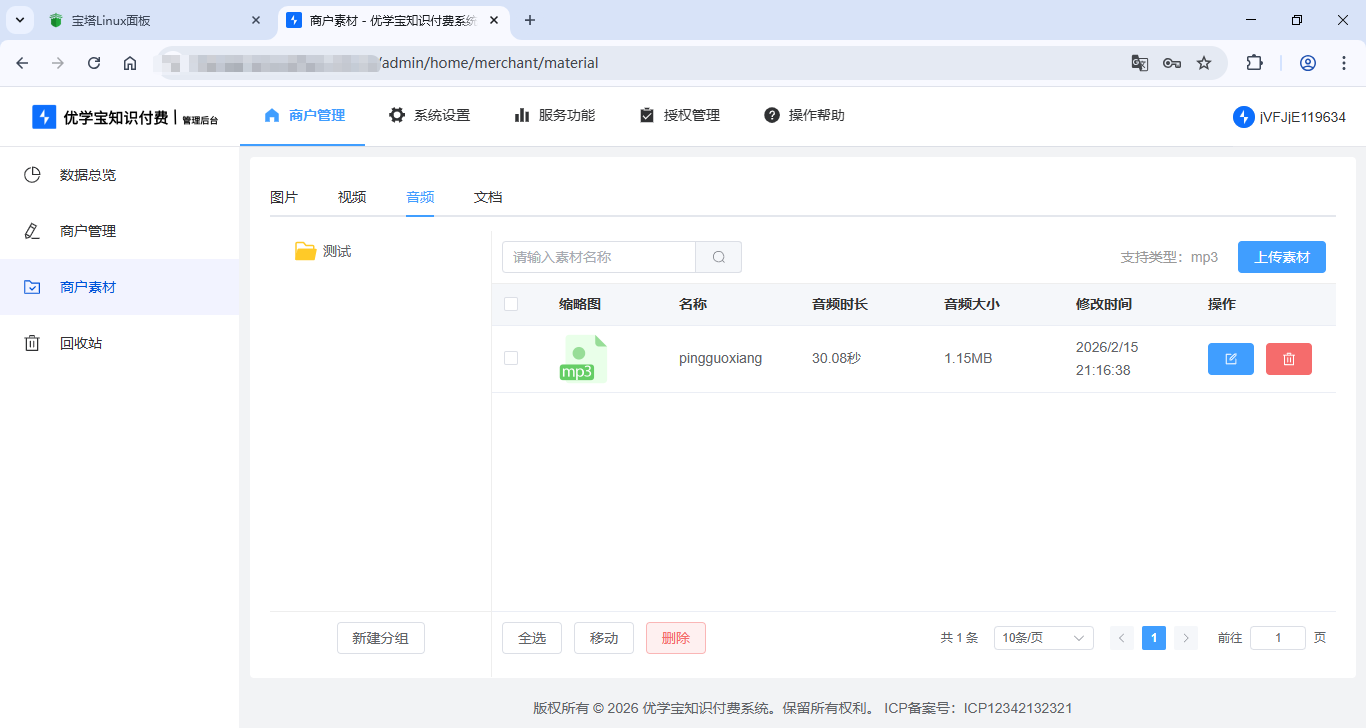The image size is (1366, 728).
Task: Open 授权管理 via its shield icon
Action: [646, 114]
